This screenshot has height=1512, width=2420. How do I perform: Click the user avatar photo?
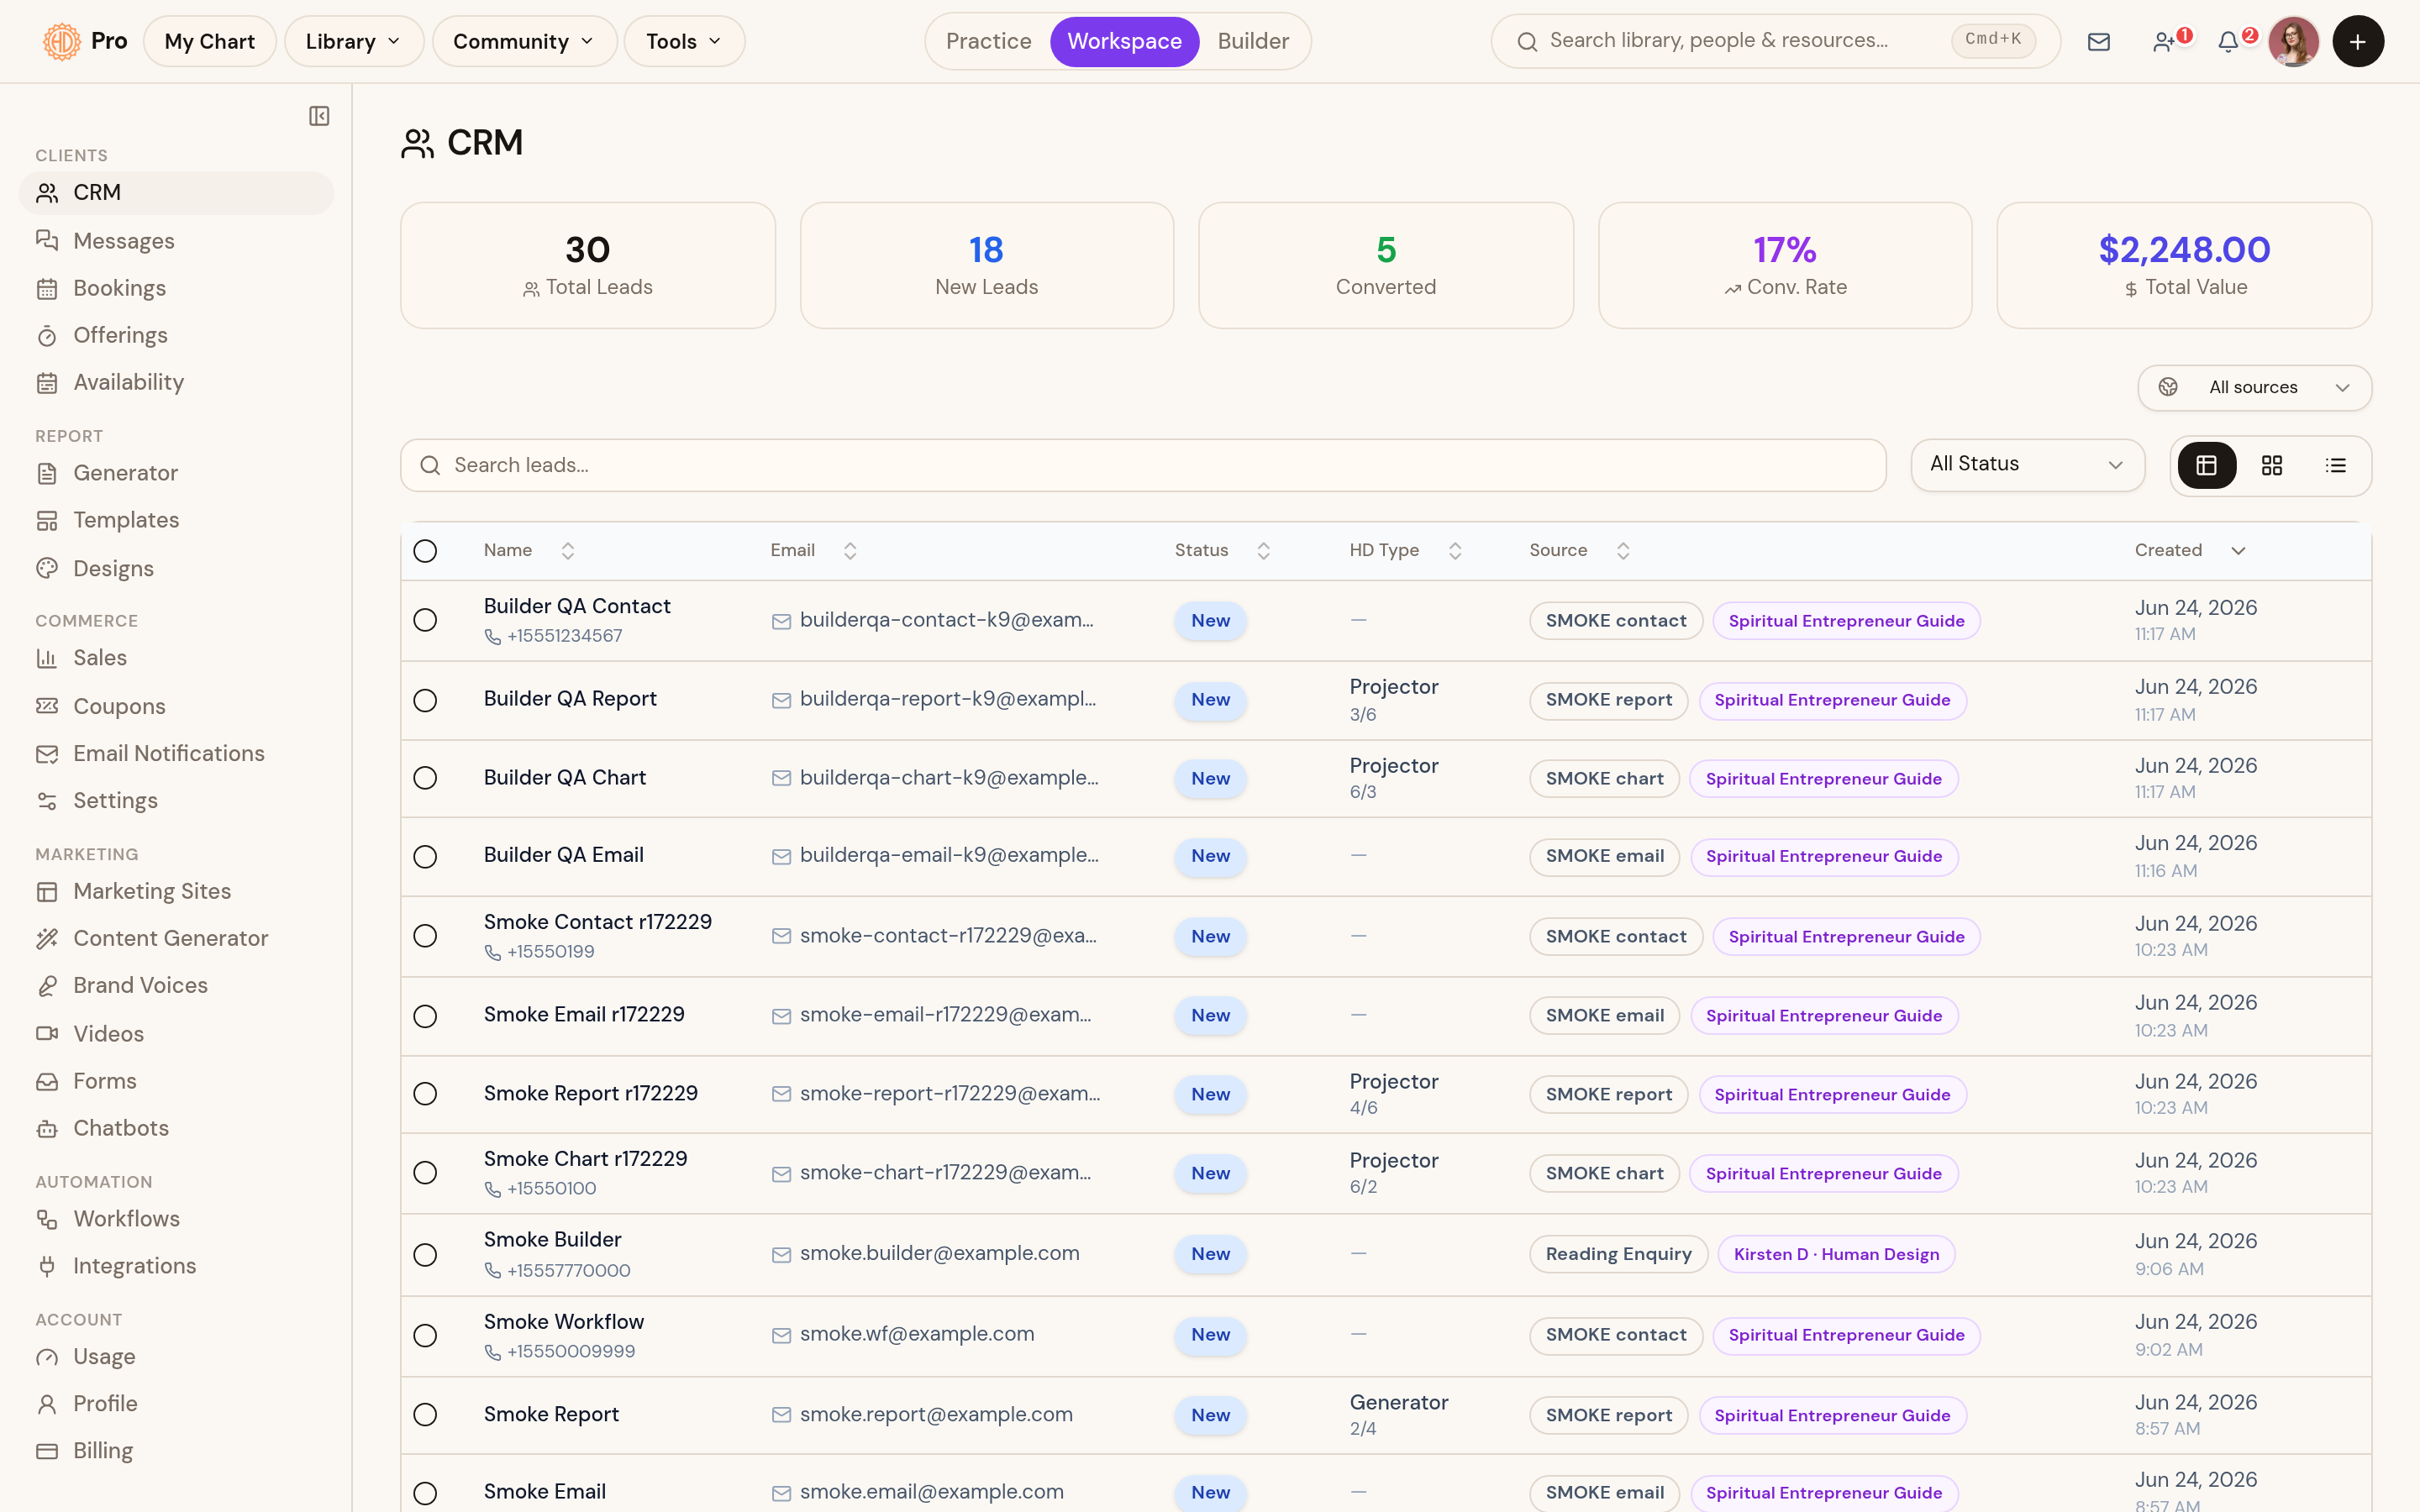point(2293,41)
